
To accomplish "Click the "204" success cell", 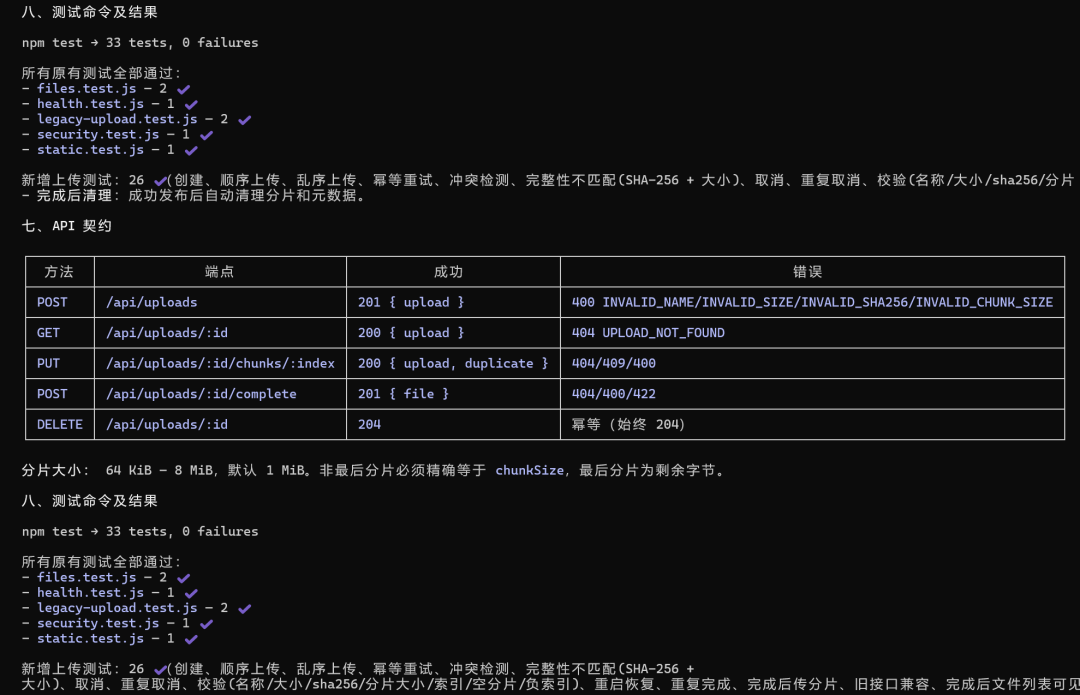I will [453, 424].
